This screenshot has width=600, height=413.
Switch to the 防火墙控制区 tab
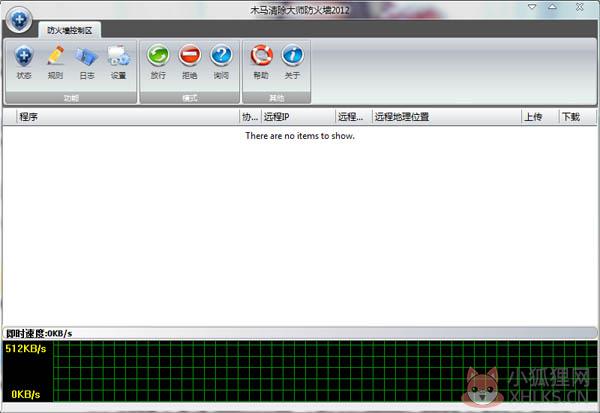(x=70, y=30)
